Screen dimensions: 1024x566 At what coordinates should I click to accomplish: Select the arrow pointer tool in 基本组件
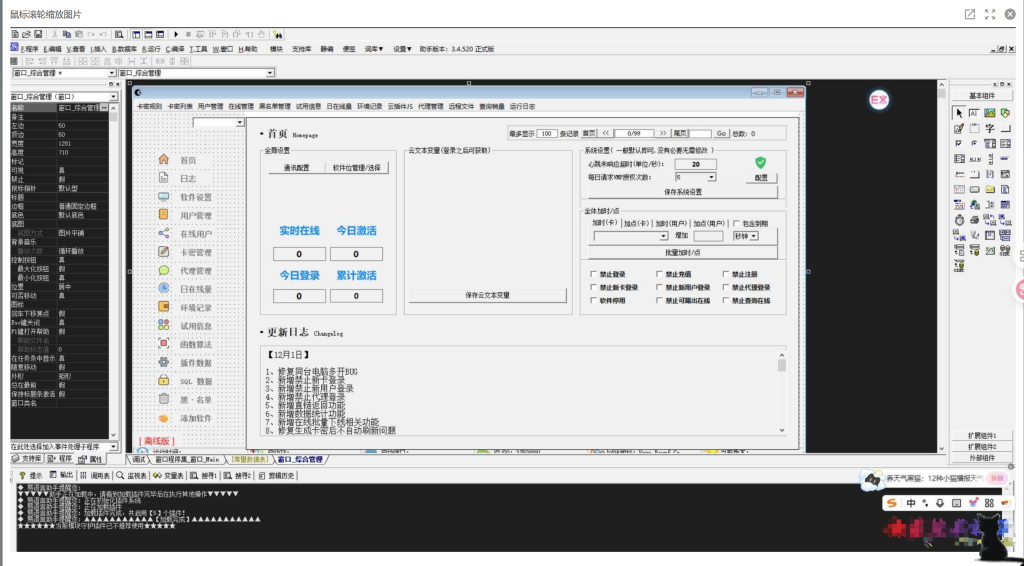[958, 114]
